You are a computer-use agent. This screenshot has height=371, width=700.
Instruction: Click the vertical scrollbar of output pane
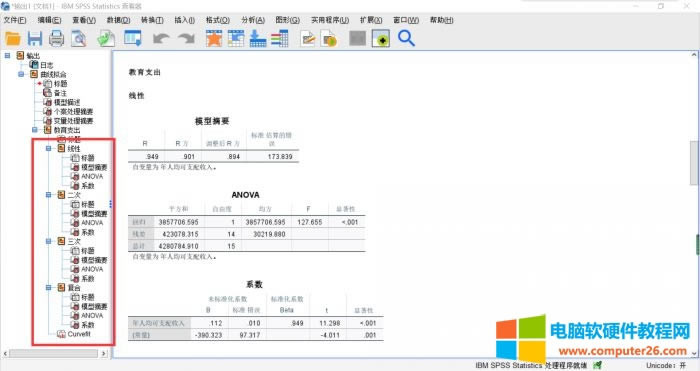pos(694,163)
